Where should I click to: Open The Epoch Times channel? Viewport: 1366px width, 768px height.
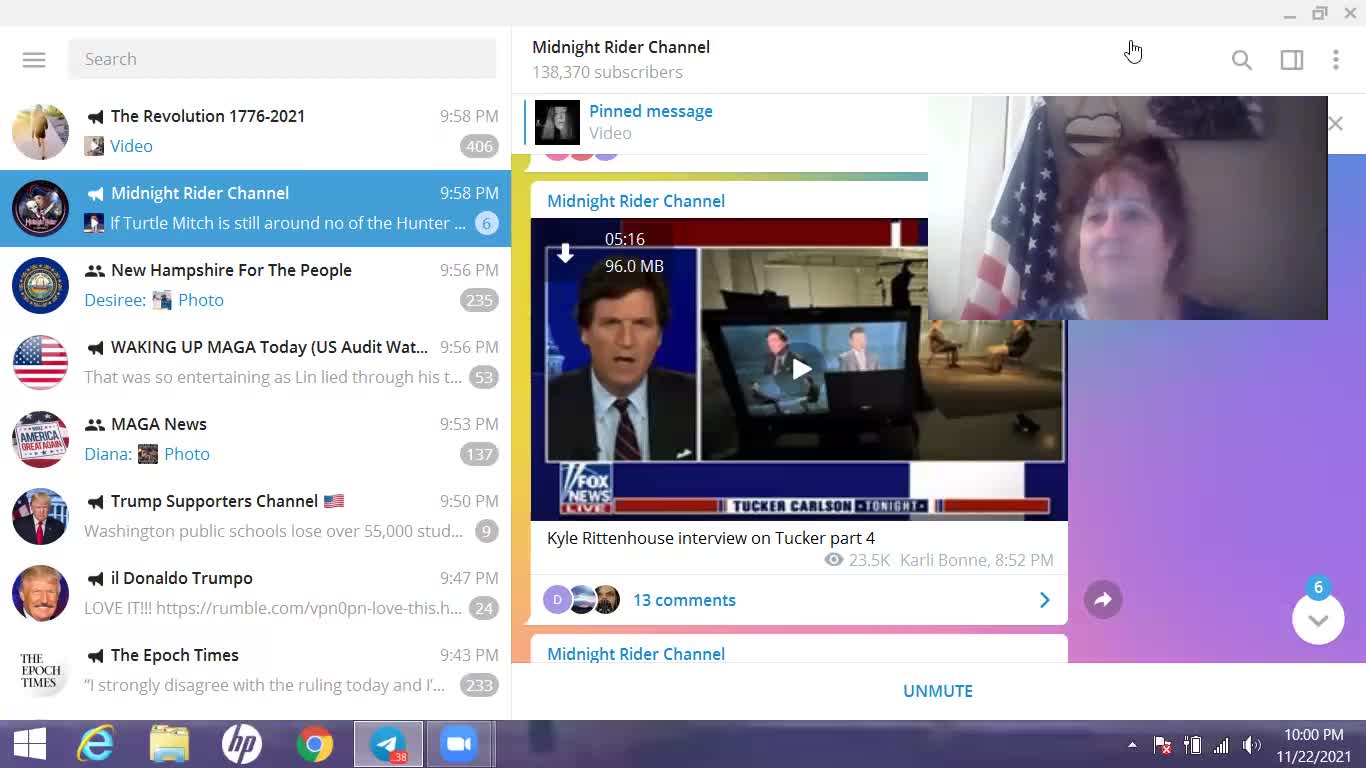tap(255, 670)
